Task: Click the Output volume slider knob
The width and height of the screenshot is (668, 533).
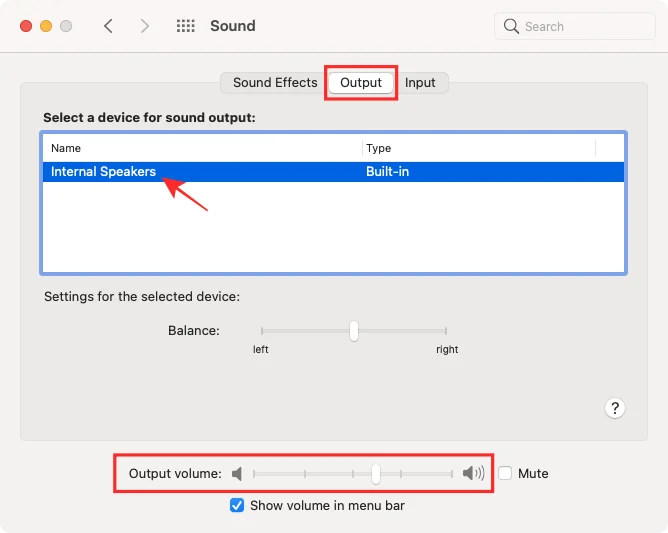Action: coord(375,474)
